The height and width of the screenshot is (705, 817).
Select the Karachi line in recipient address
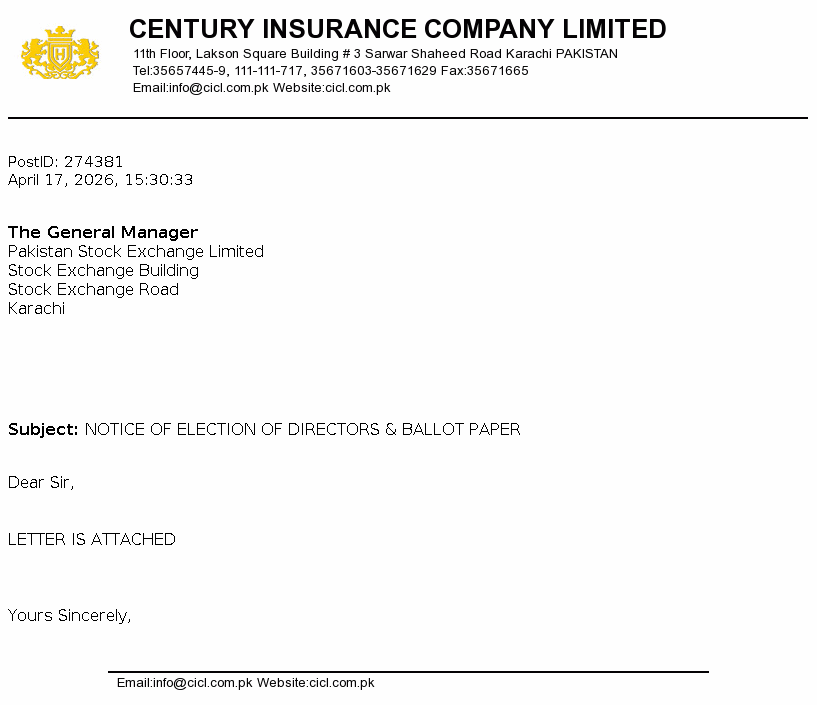(x=36, y=309)
